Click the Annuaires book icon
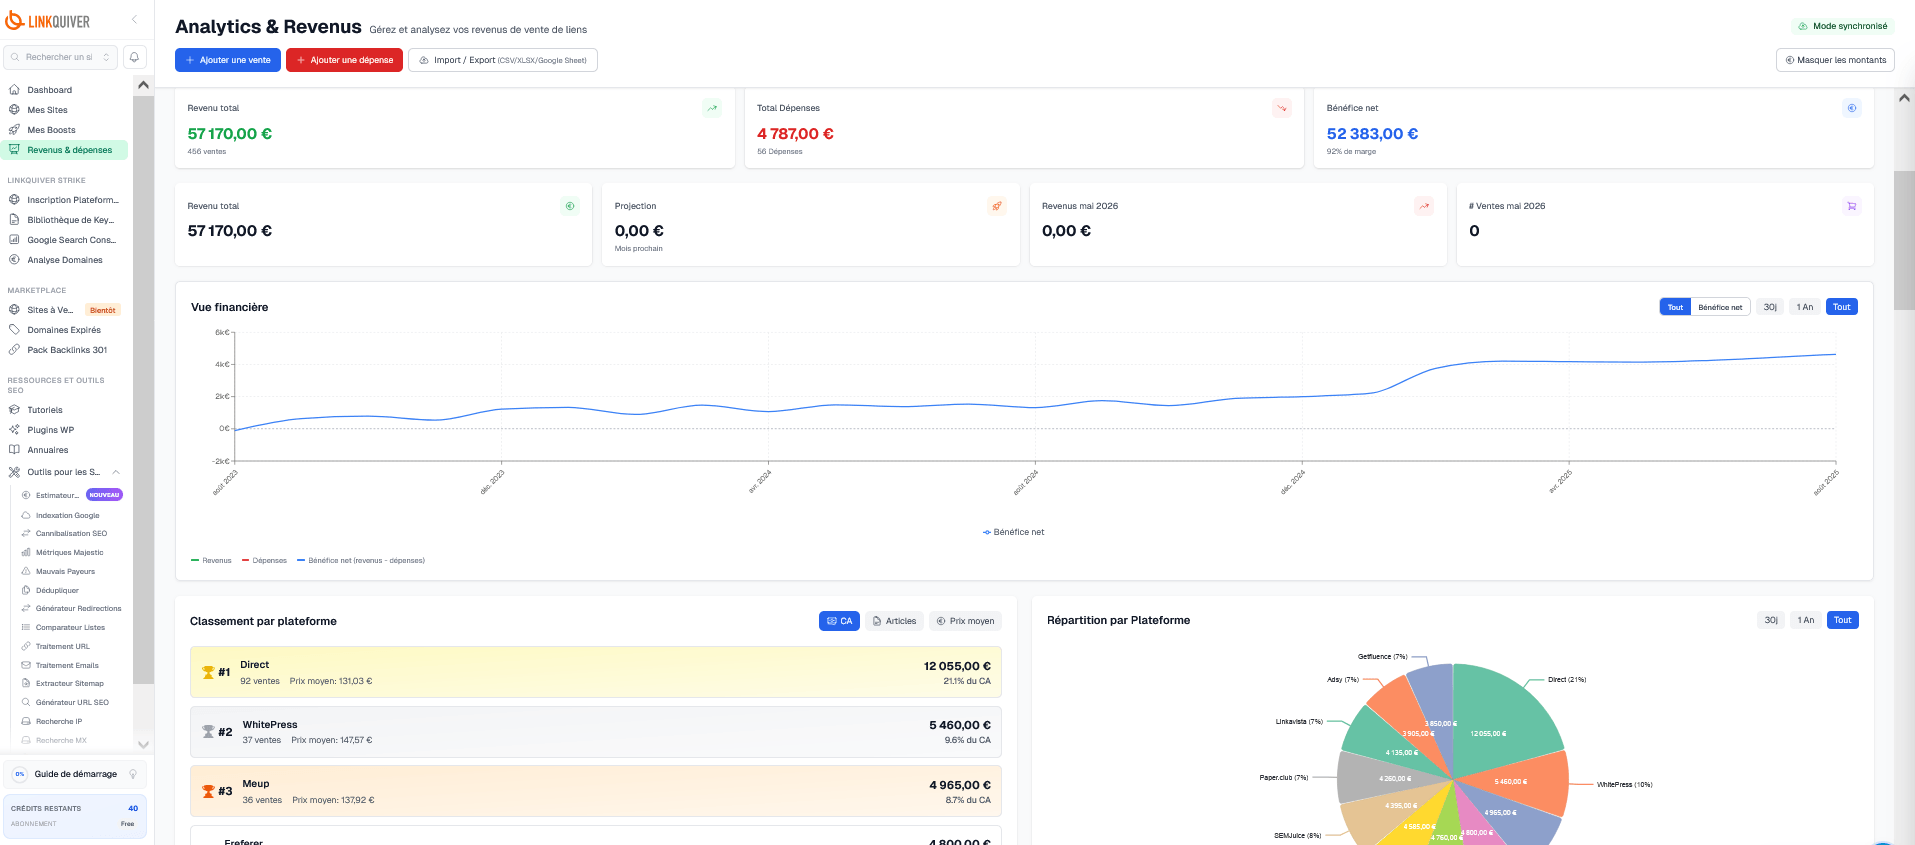The image size is (1915, 845). point(14,450)
